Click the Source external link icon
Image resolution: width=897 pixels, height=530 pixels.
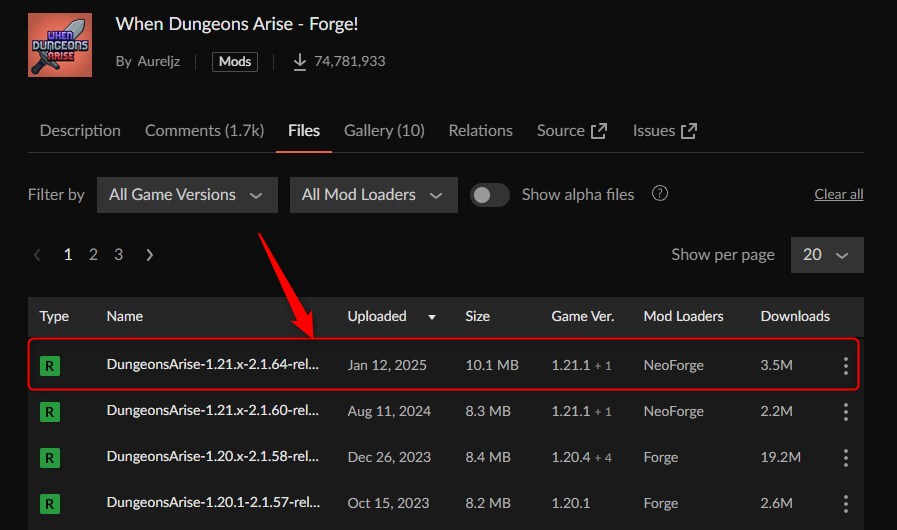(x=599, y=131)
